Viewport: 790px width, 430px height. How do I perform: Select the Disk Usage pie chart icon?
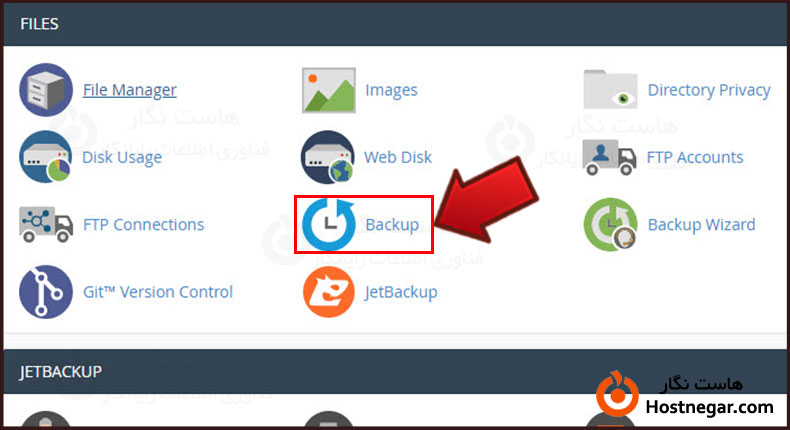[x=46, y=157]
